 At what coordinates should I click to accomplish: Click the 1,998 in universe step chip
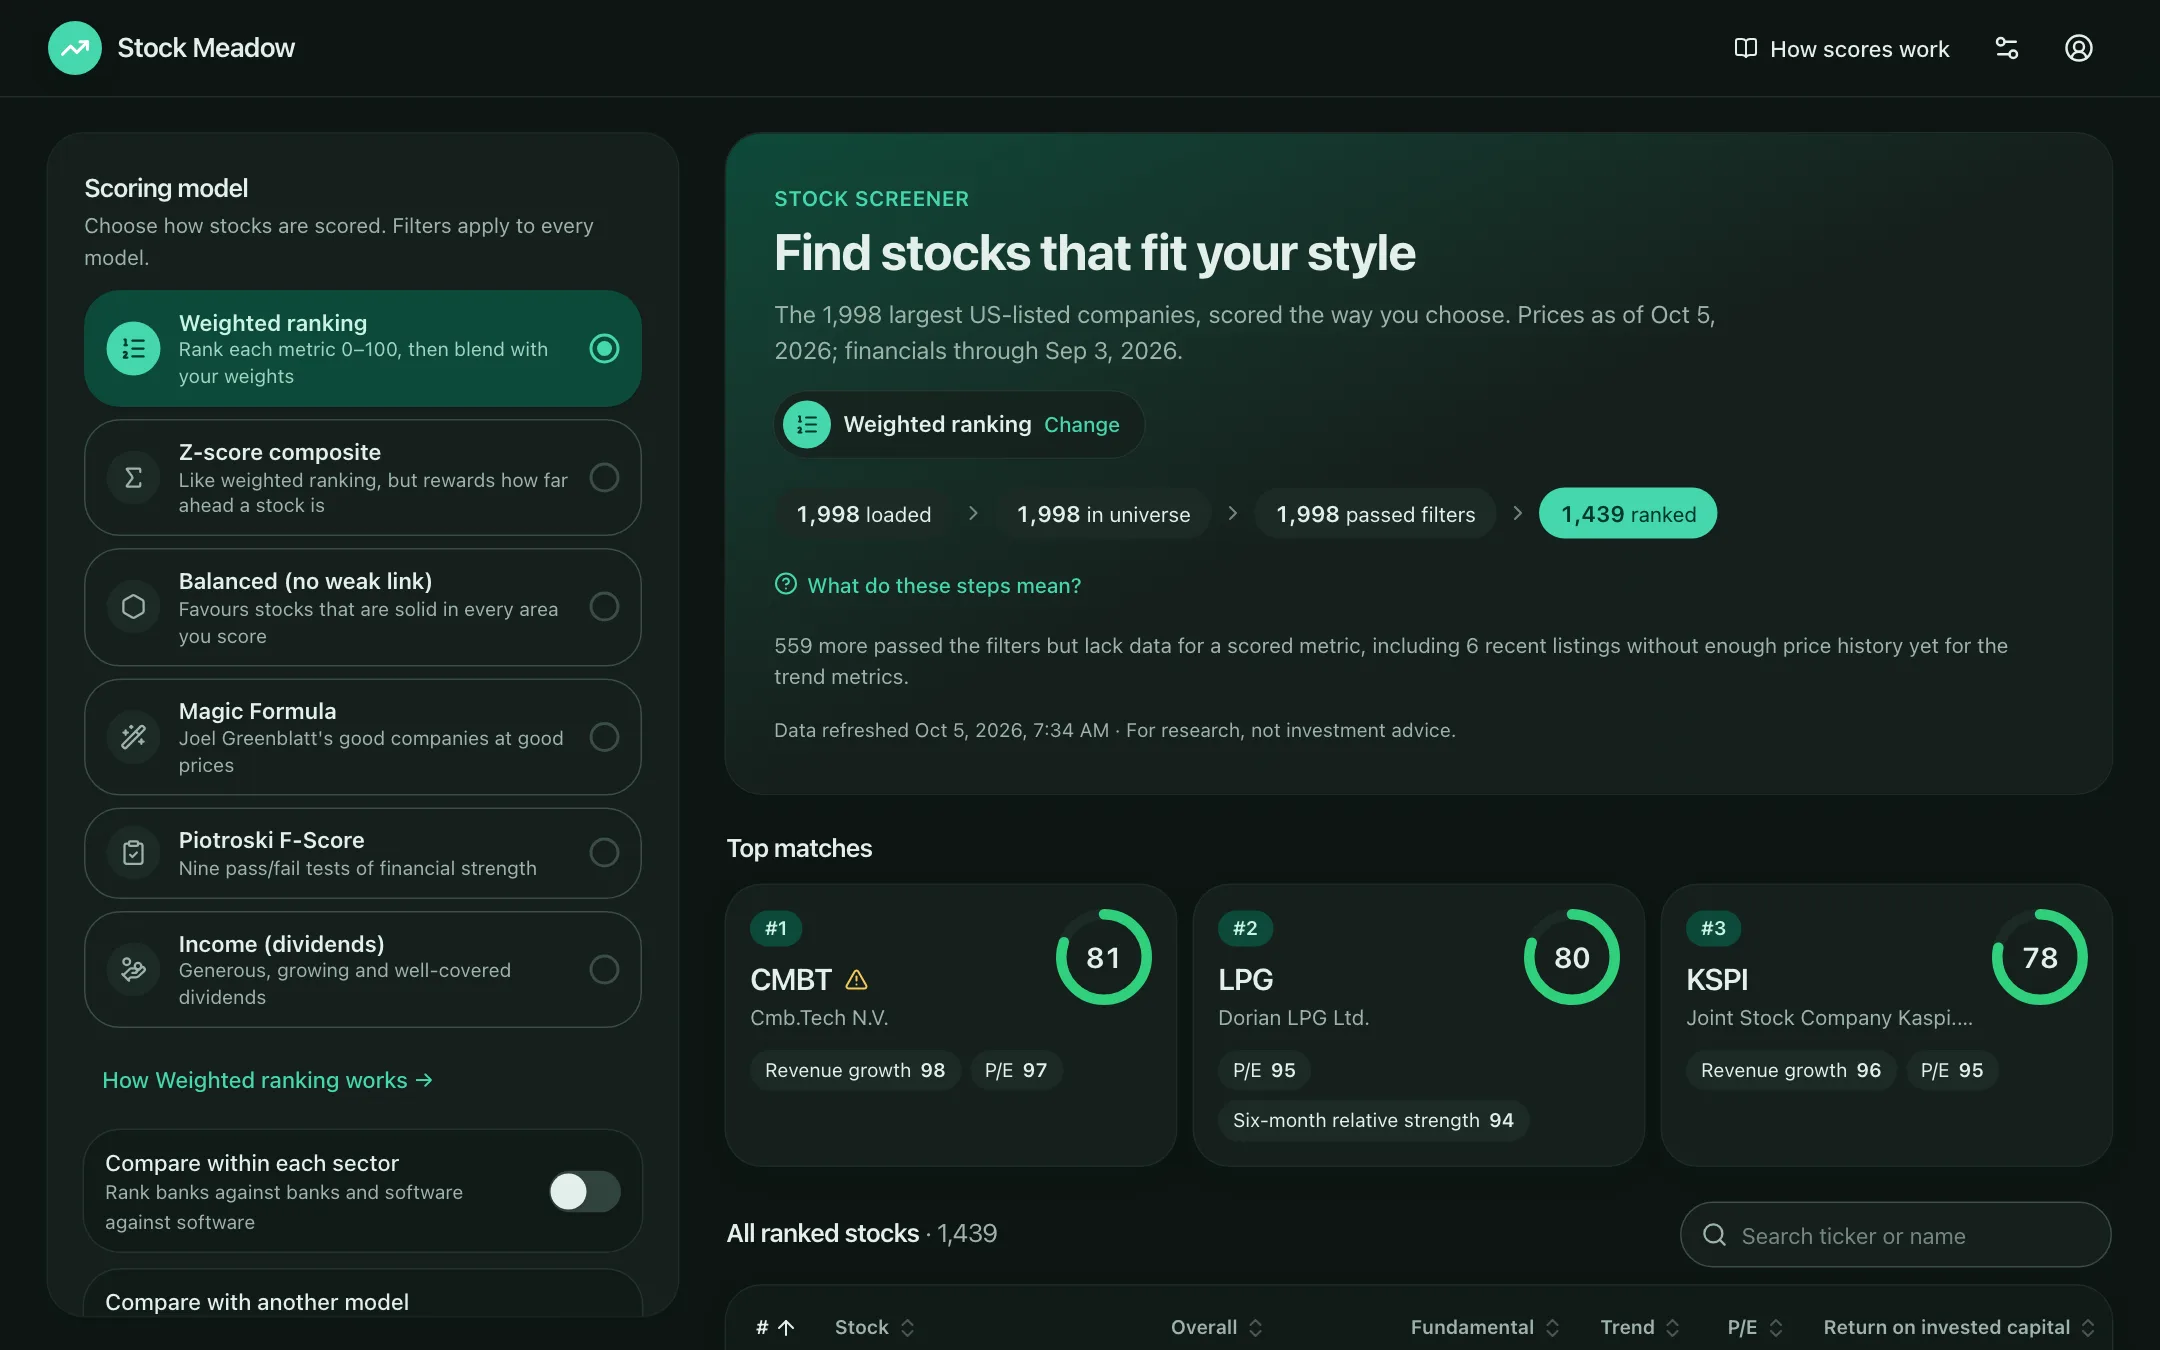coord(1104,514)
